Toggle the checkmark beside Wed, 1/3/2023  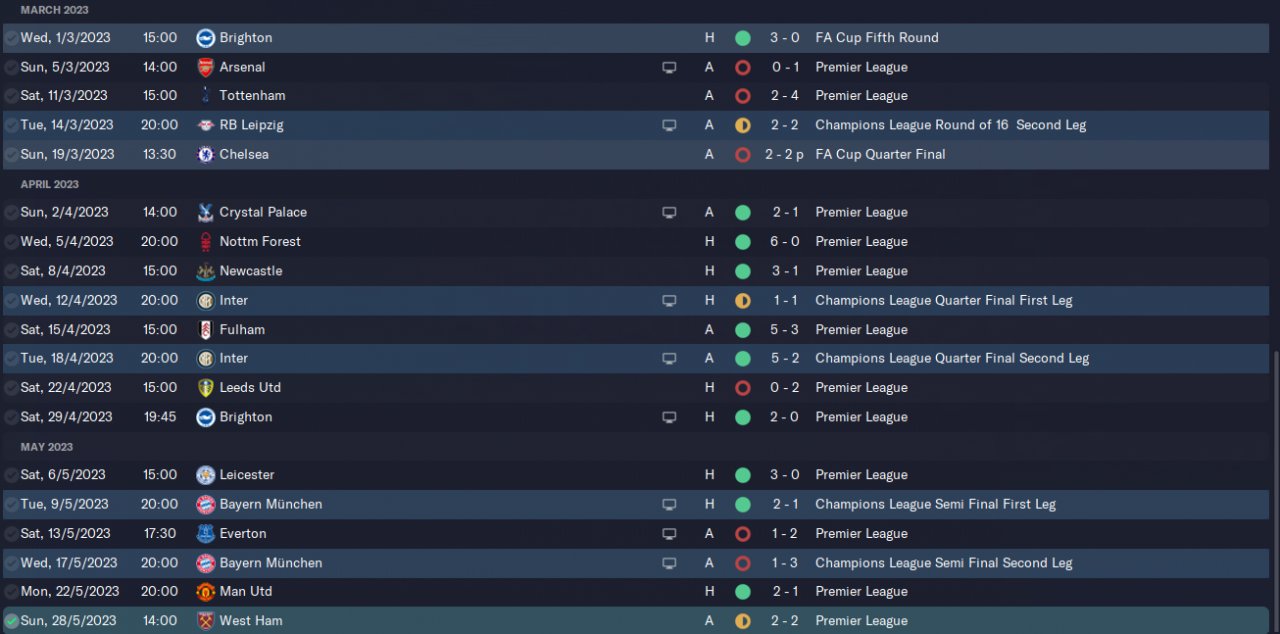pos(11,38)
